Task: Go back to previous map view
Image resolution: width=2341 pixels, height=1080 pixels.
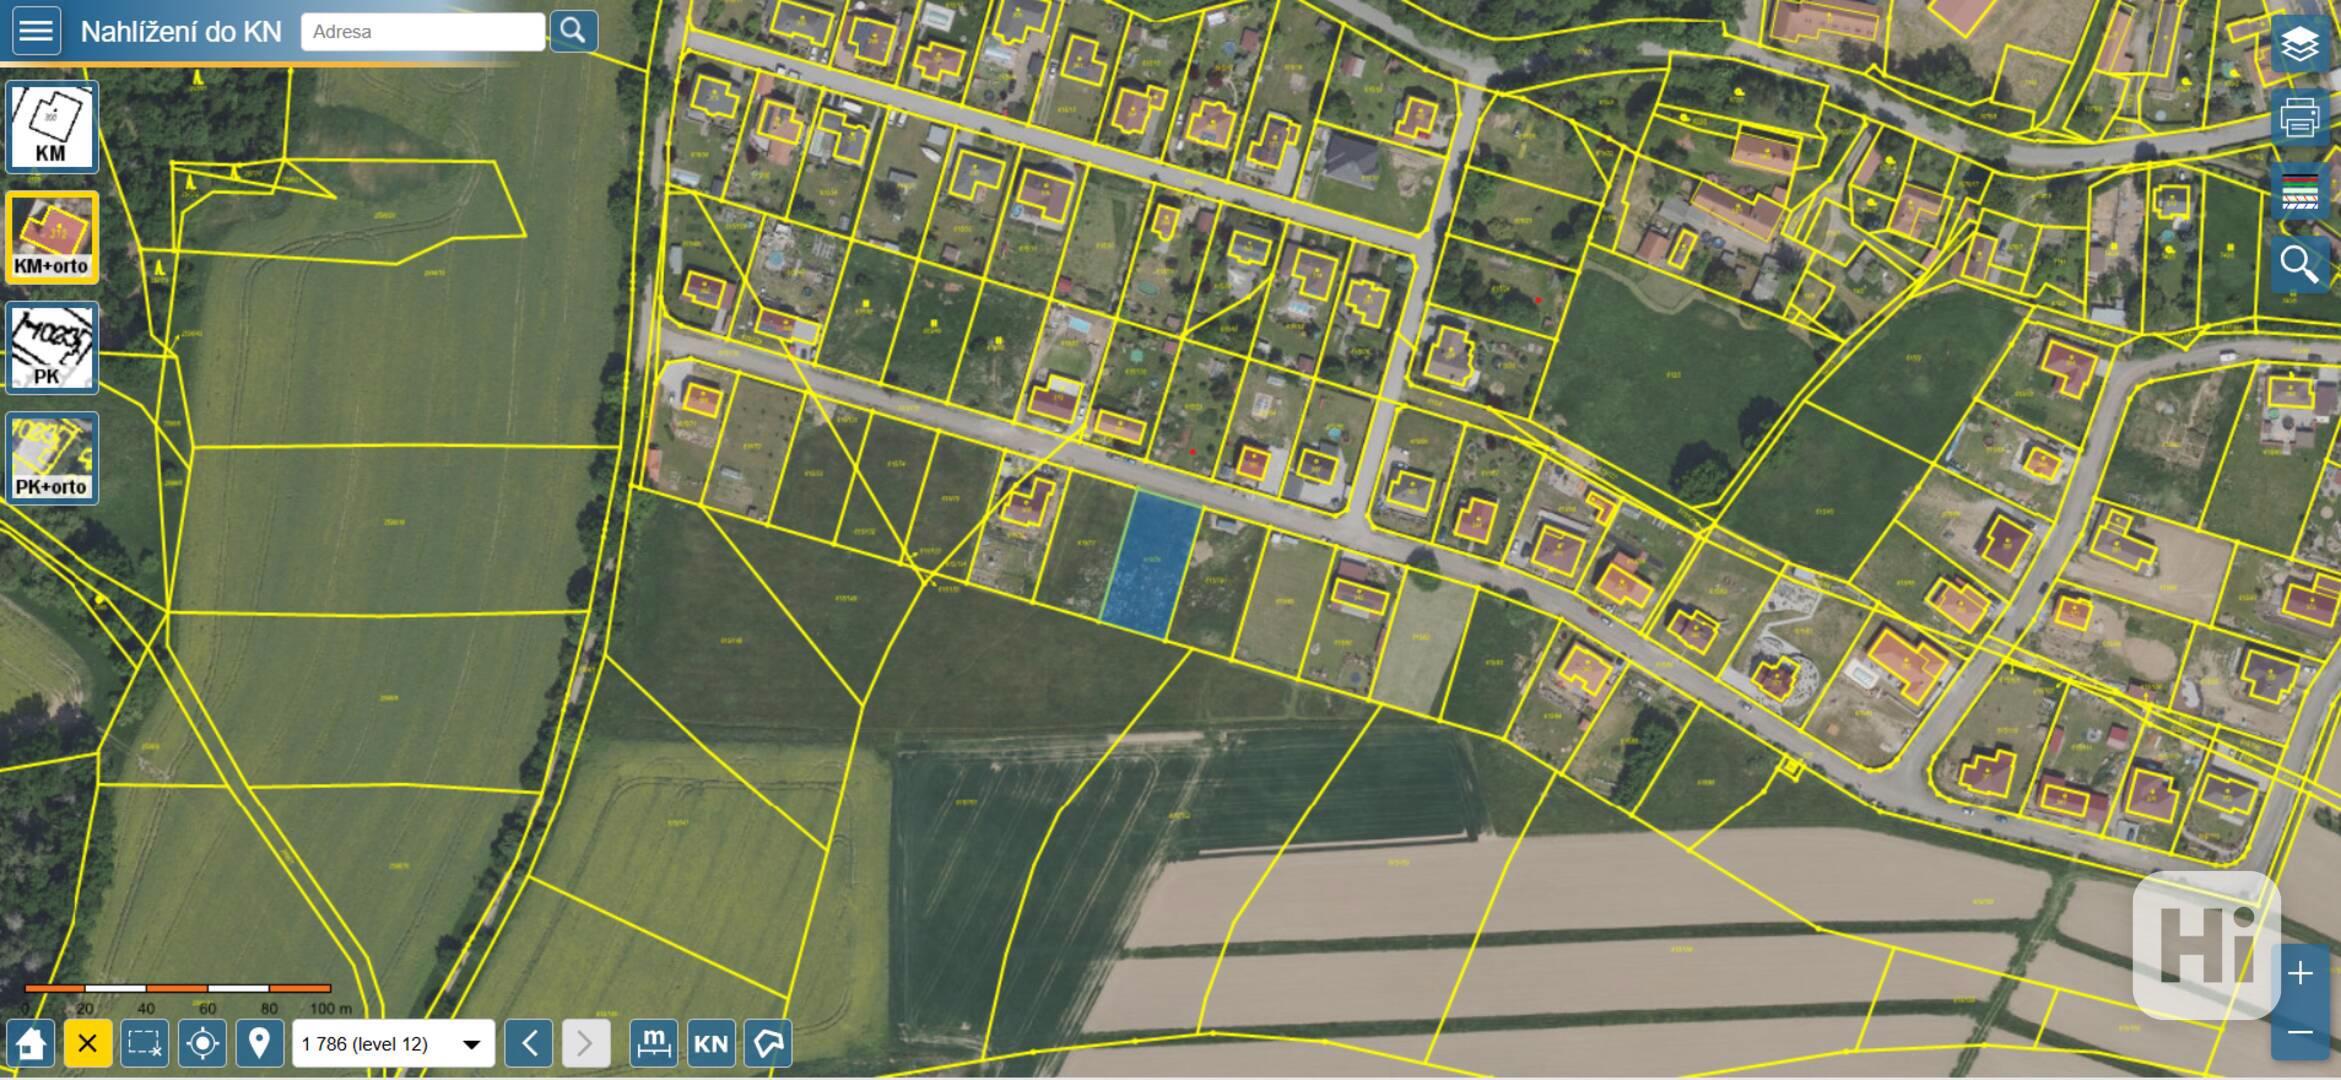Action: (x=529, y=1044)
